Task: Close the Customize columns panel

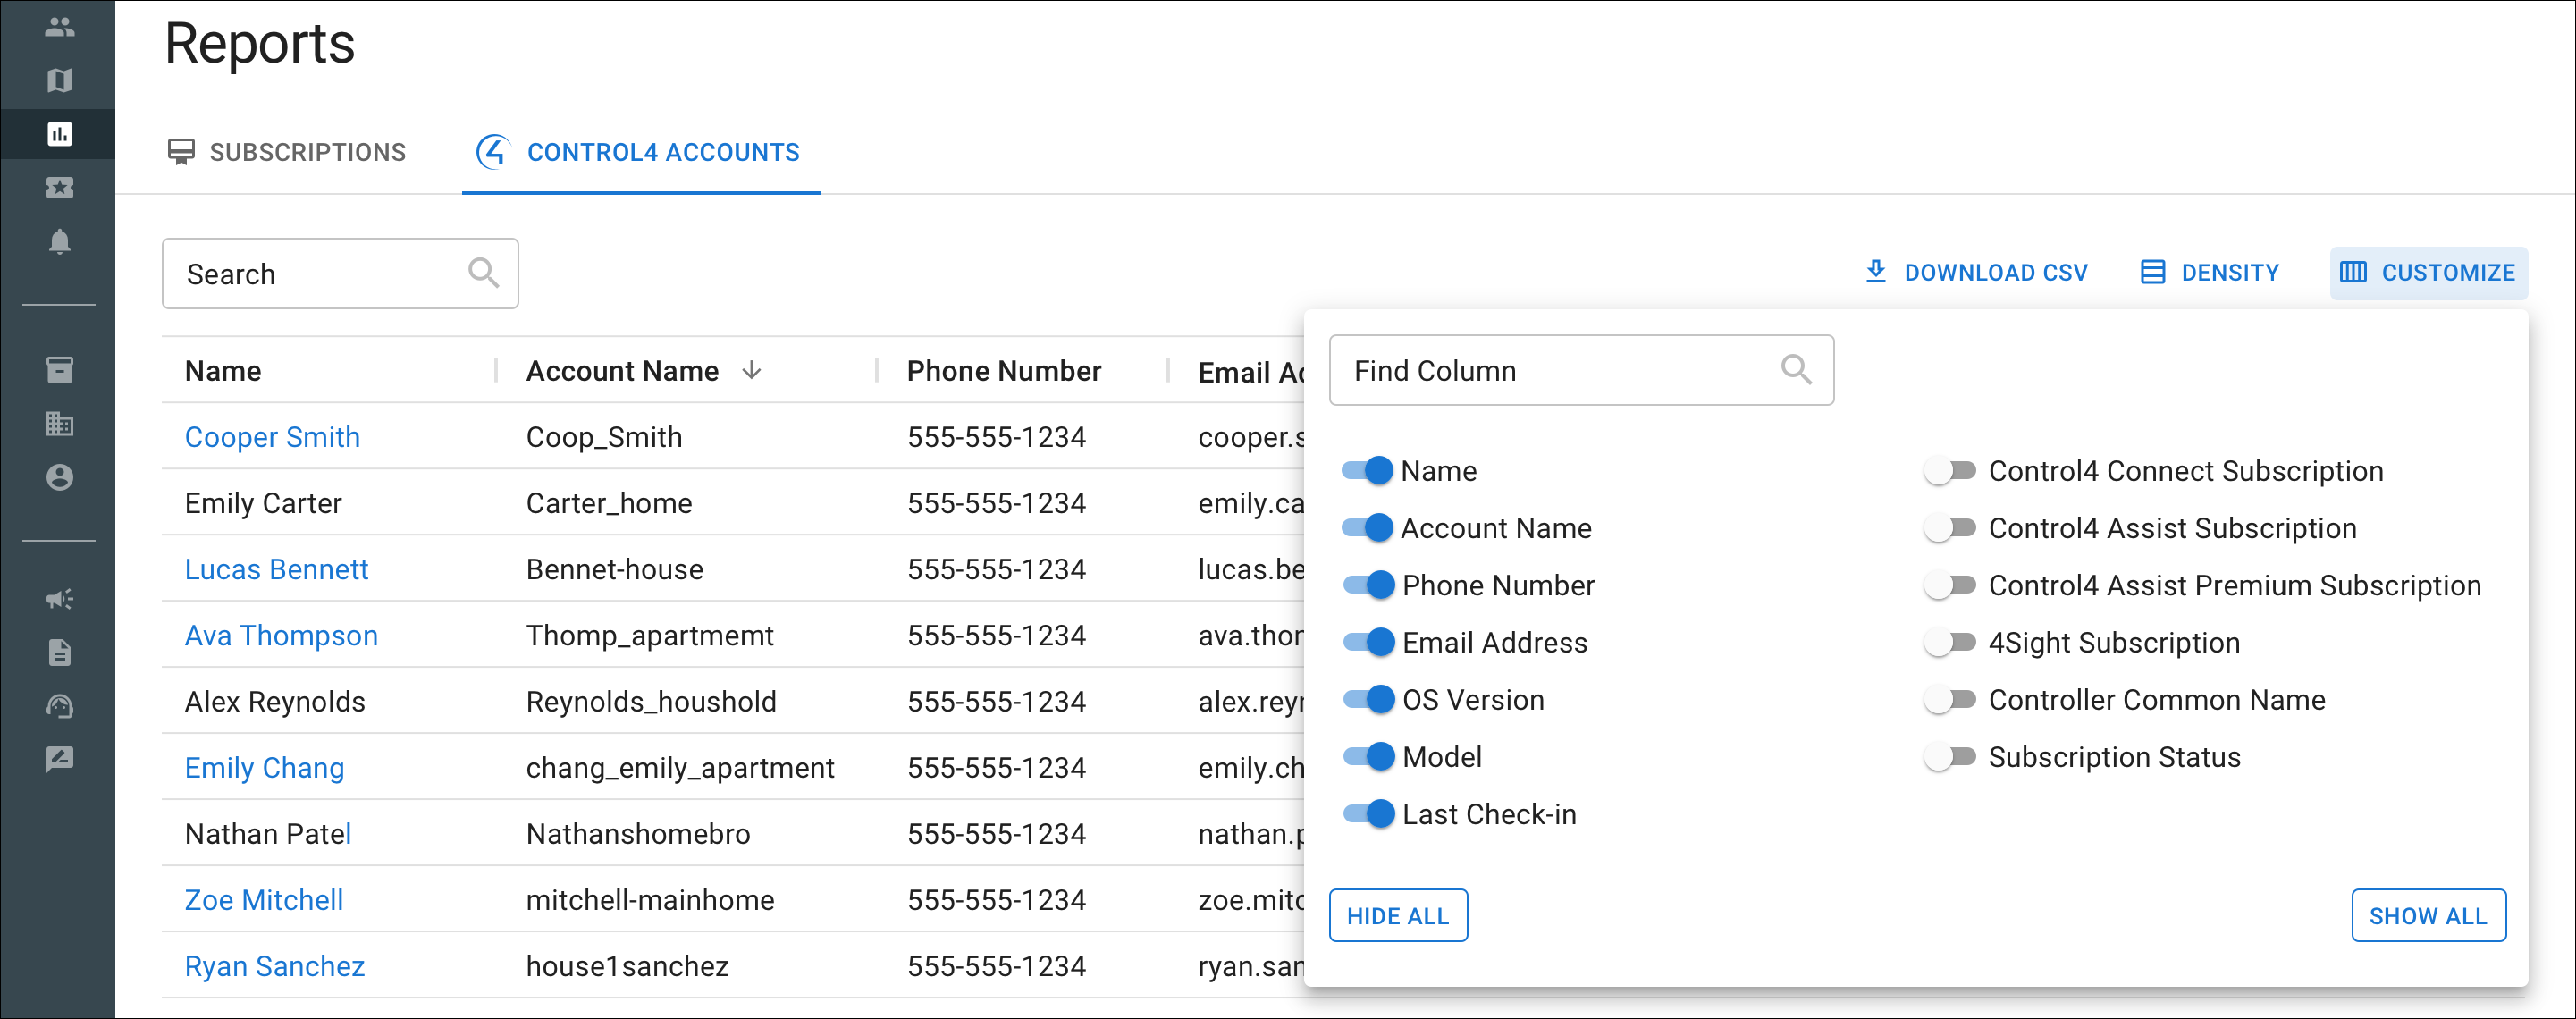Action: pos(2428,272)
